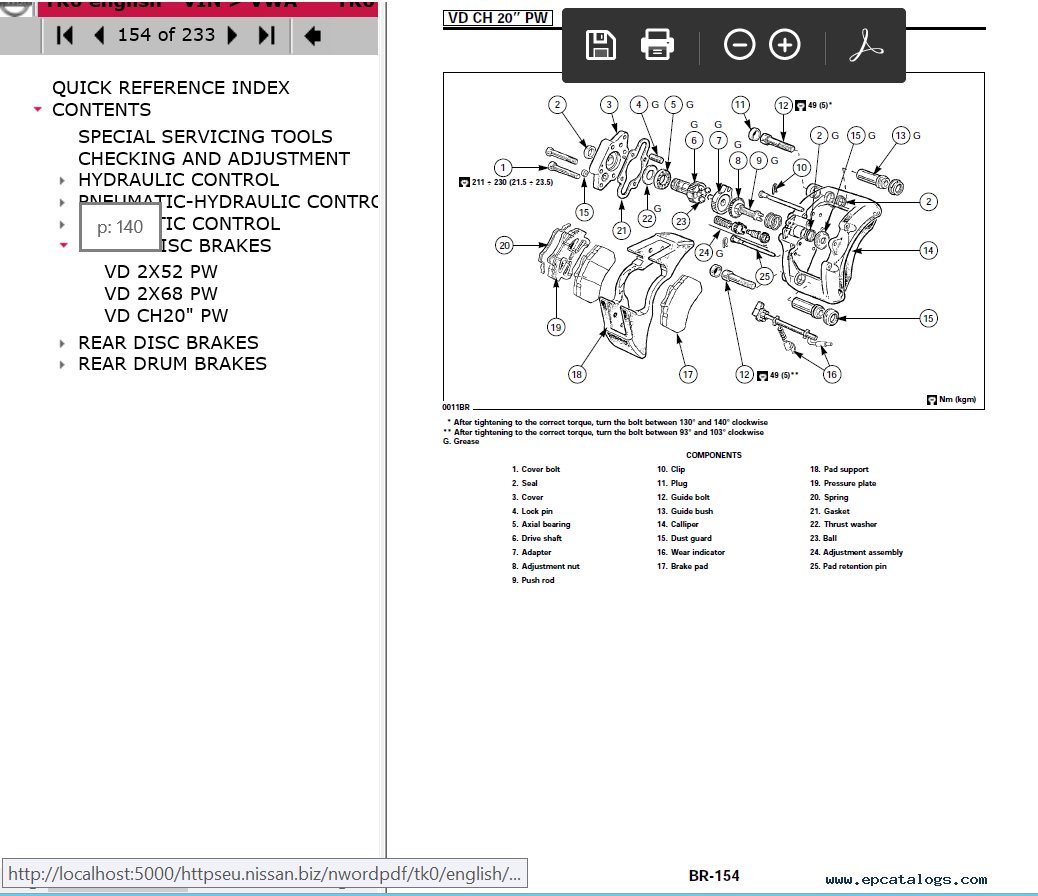Select HYDRAULIC CONTROL entry
Image resolution: width=1038 pixels, height=896 pixels.
pos(178,179)
